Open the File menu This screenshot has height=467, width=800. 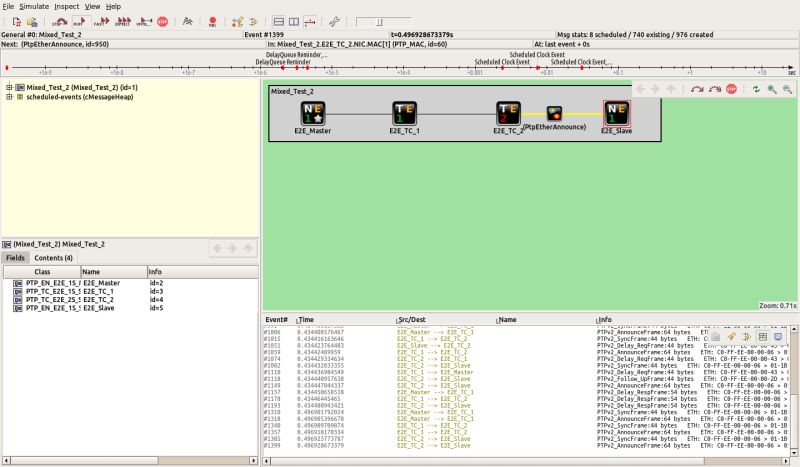pos(8,7)
